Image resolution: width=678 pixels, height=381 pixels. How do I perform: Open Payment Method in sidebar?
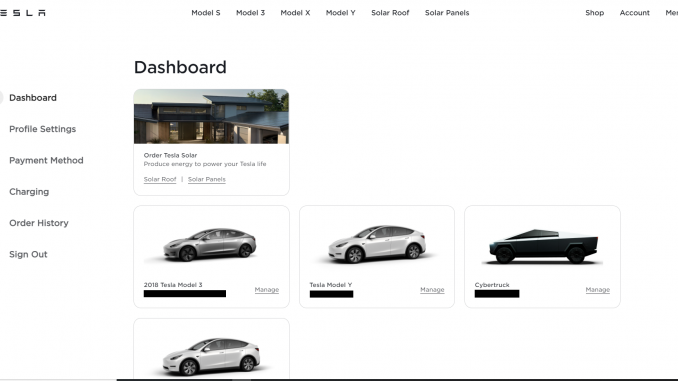tap(46, 160)
